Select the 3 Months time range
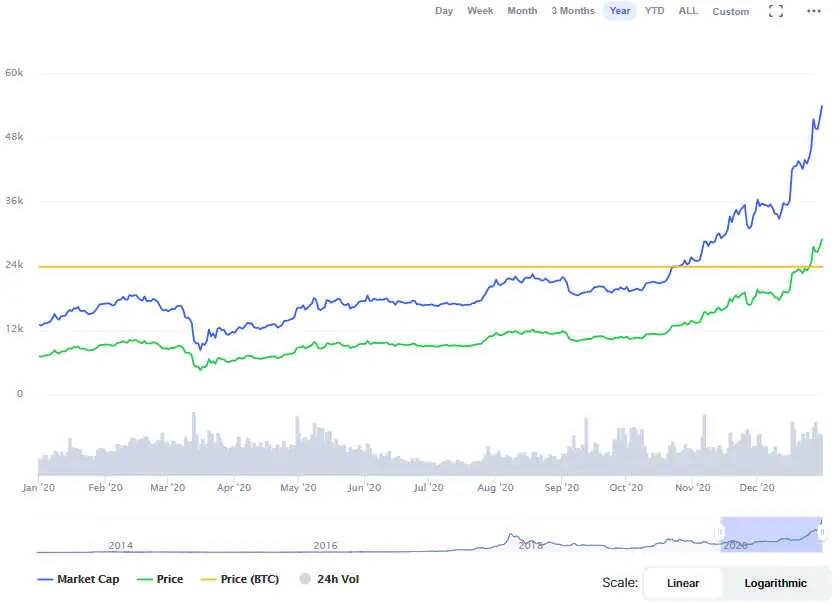 click(x=573, y=11)
